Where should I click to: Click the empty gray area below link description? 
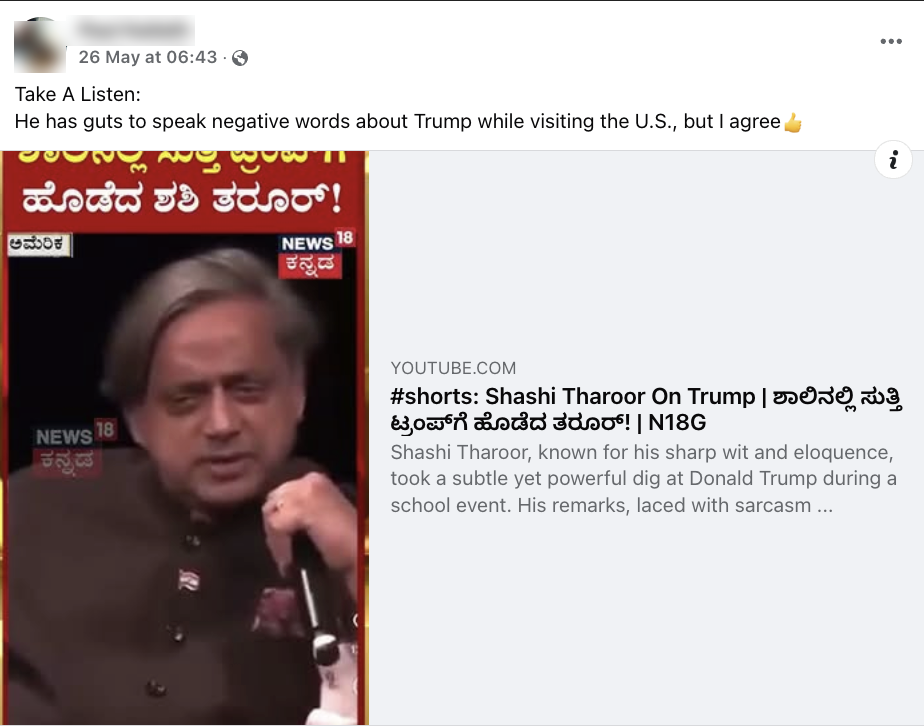[646, 619]
